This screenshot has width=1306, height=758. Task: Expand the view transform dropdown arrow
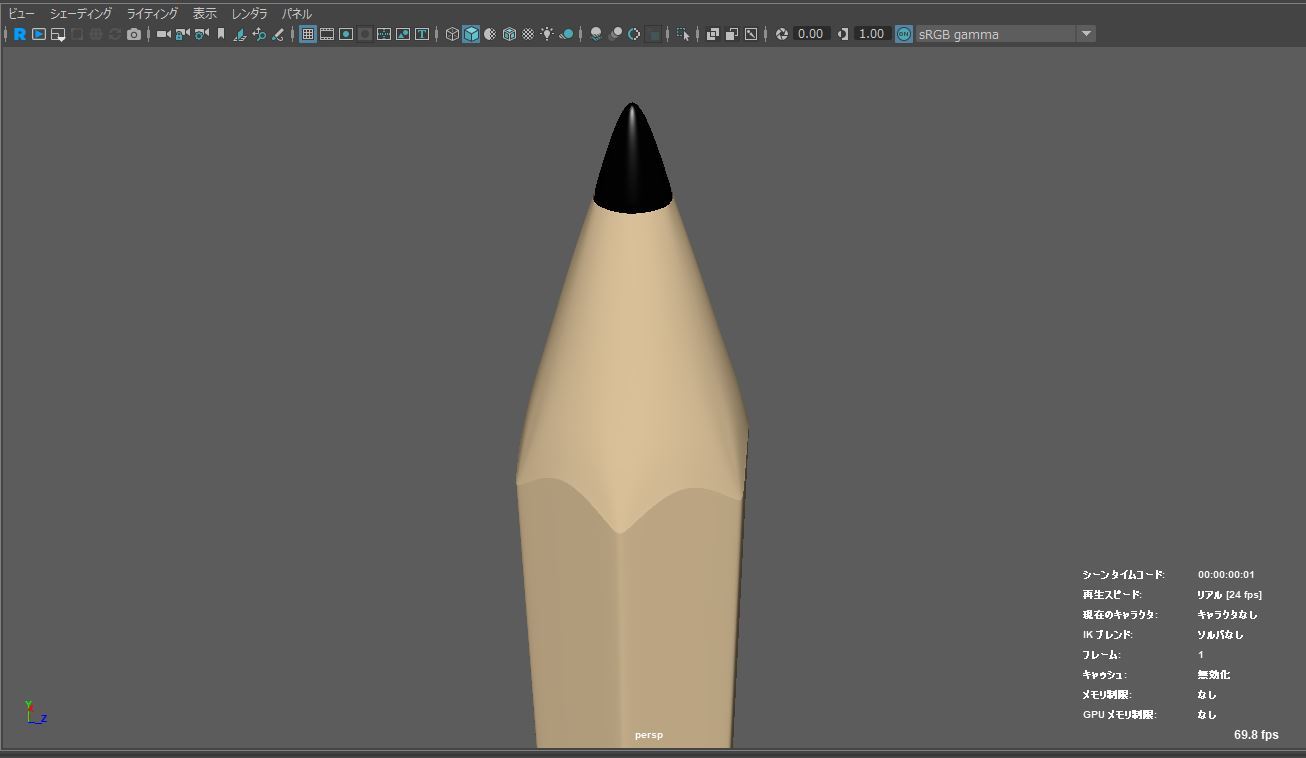pyautogui.click(x=1086, y=34)
